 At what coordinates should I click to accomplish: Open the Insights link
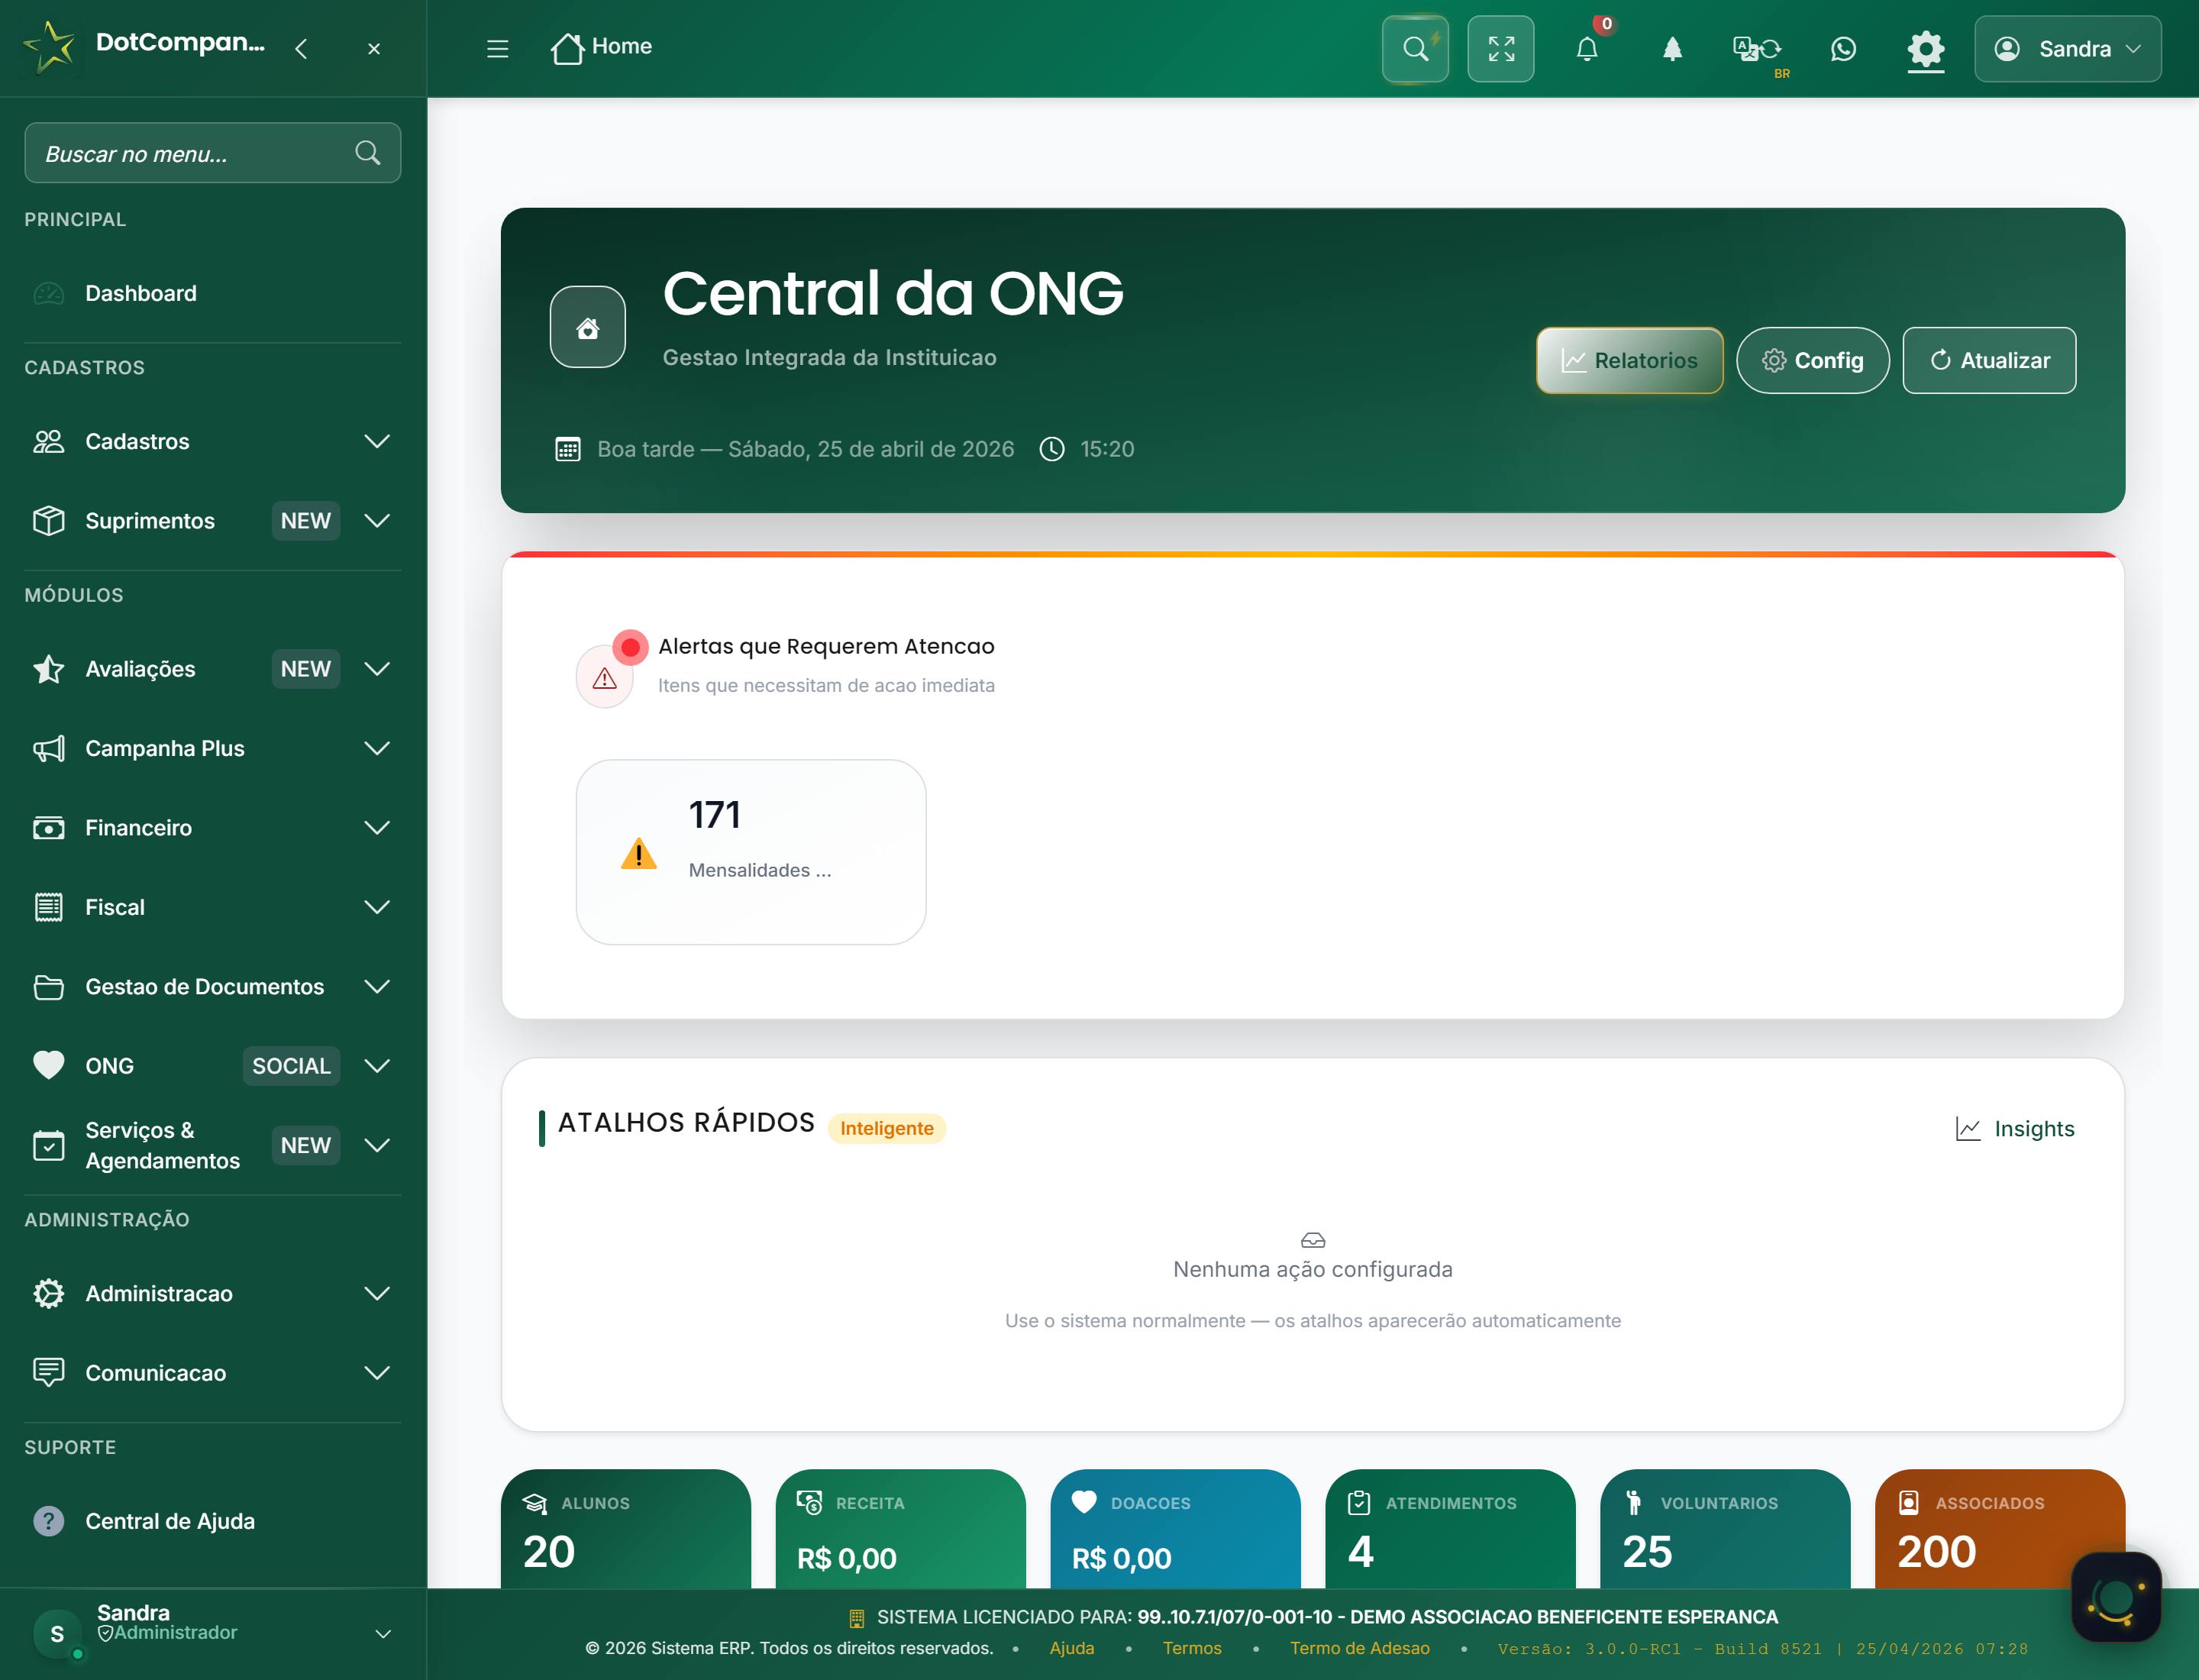(x=2015, y=1129)
